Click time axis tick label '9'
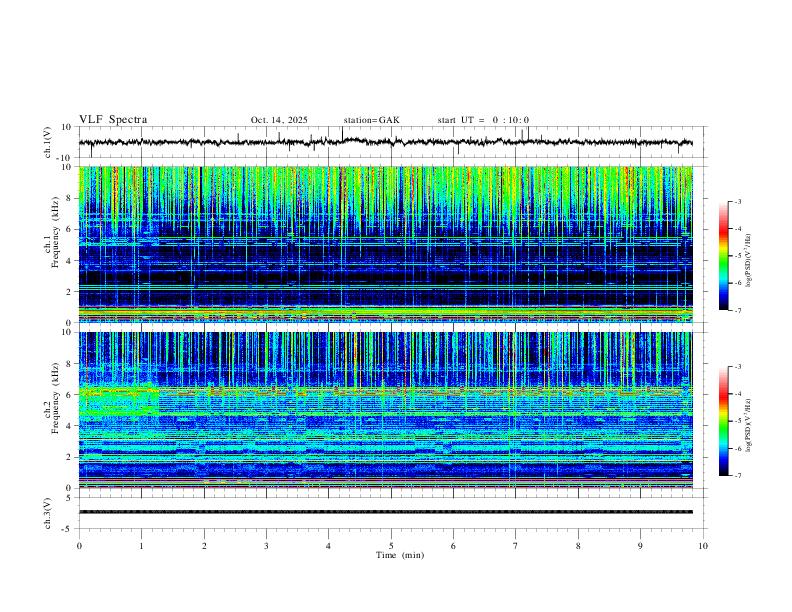 (640, 546)
